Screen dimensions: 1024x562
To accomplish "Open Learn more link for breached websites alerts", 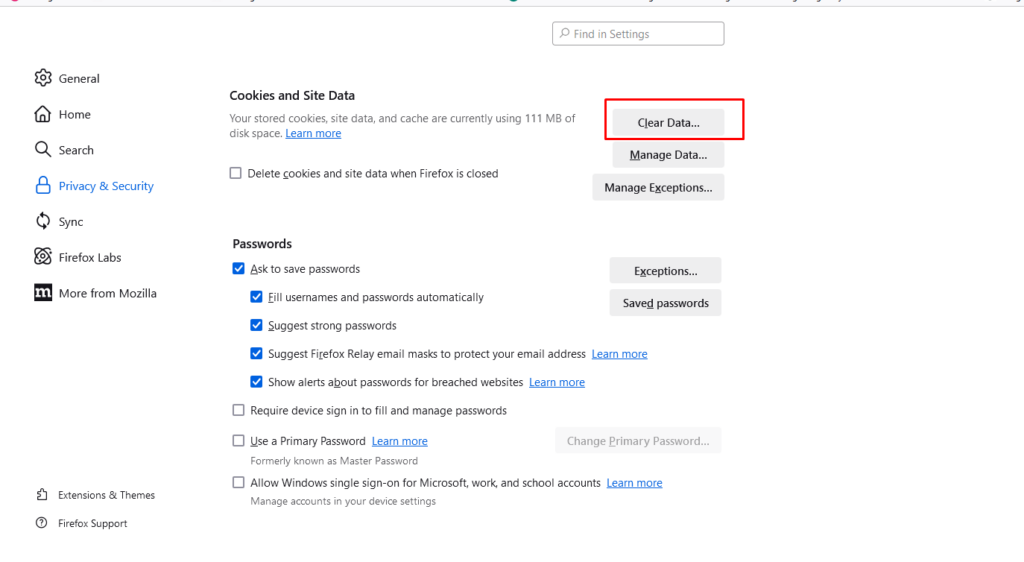I will coord(556,382).
